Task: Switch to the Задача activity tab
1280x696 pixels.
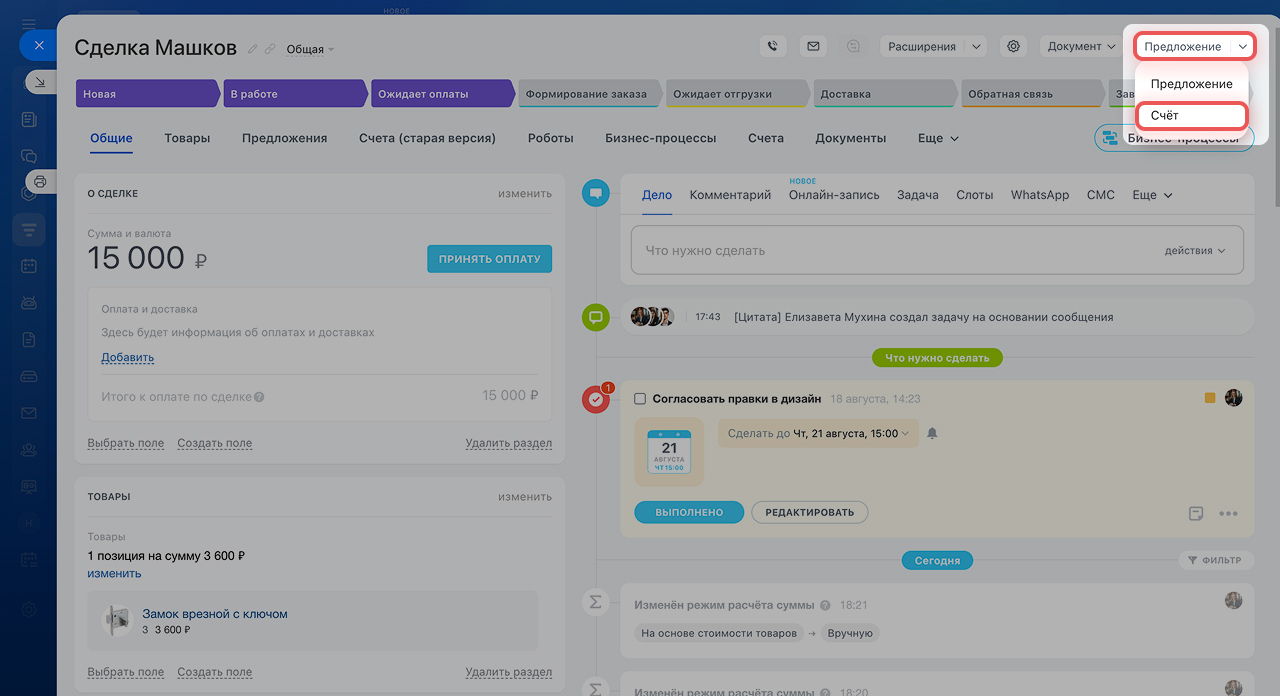Action: click(918, 195)
